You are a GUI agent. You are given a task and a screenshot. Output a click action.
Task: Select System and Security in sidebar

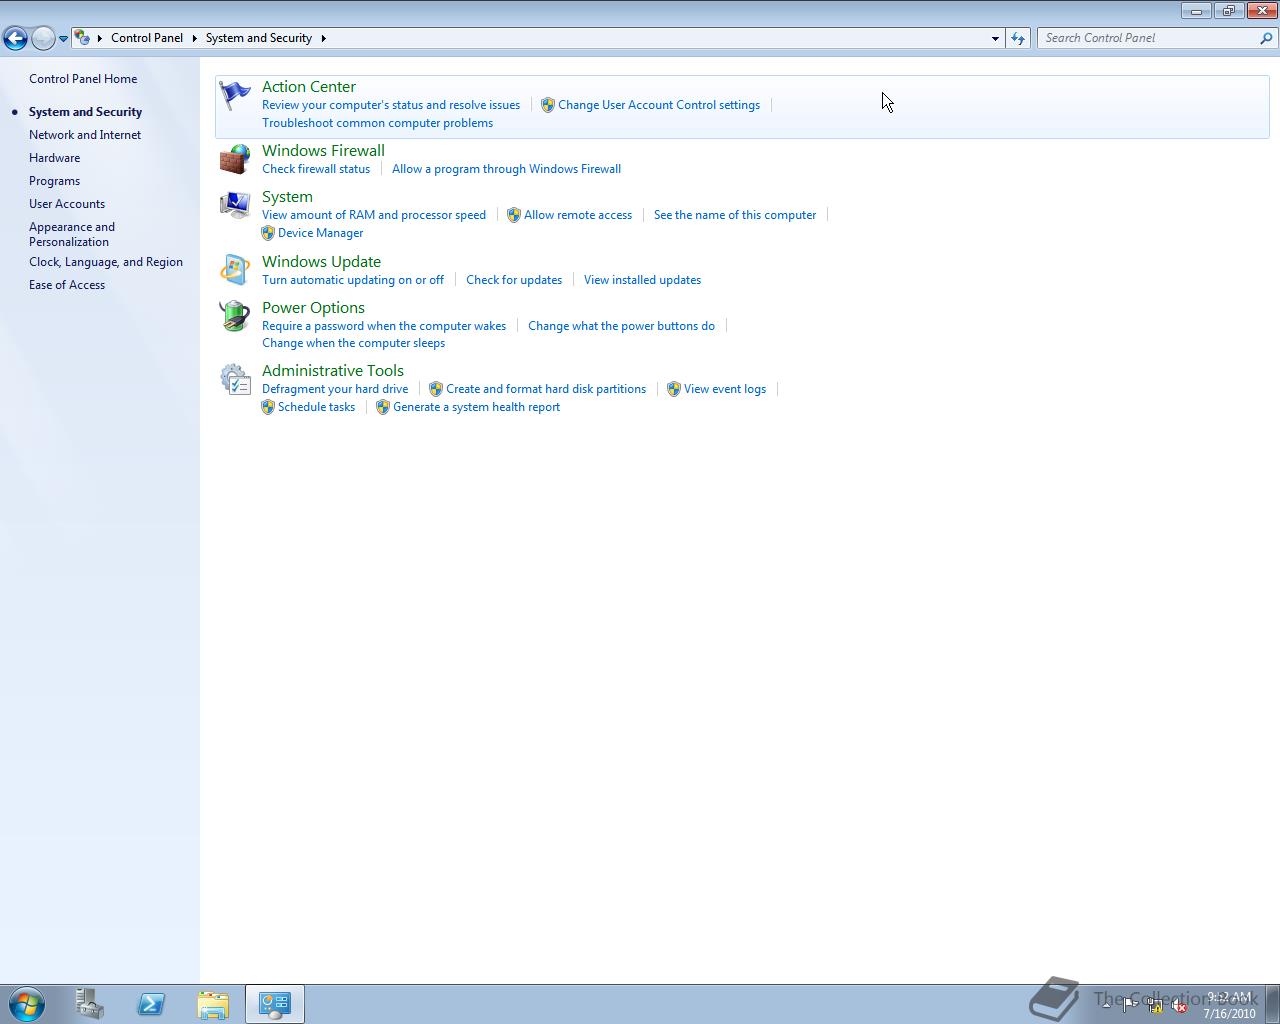coord(85,112)
